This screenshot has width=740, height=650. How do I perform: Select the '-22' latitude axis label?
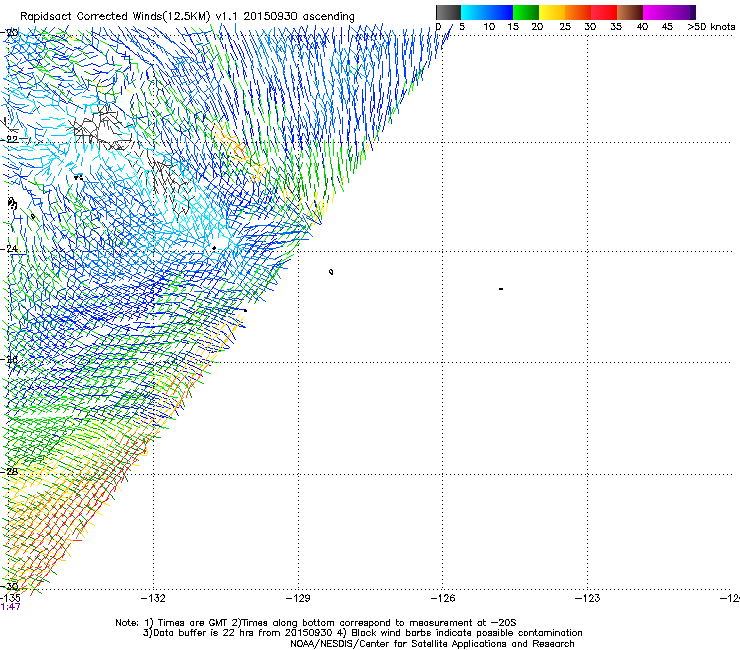pos(9,139)
